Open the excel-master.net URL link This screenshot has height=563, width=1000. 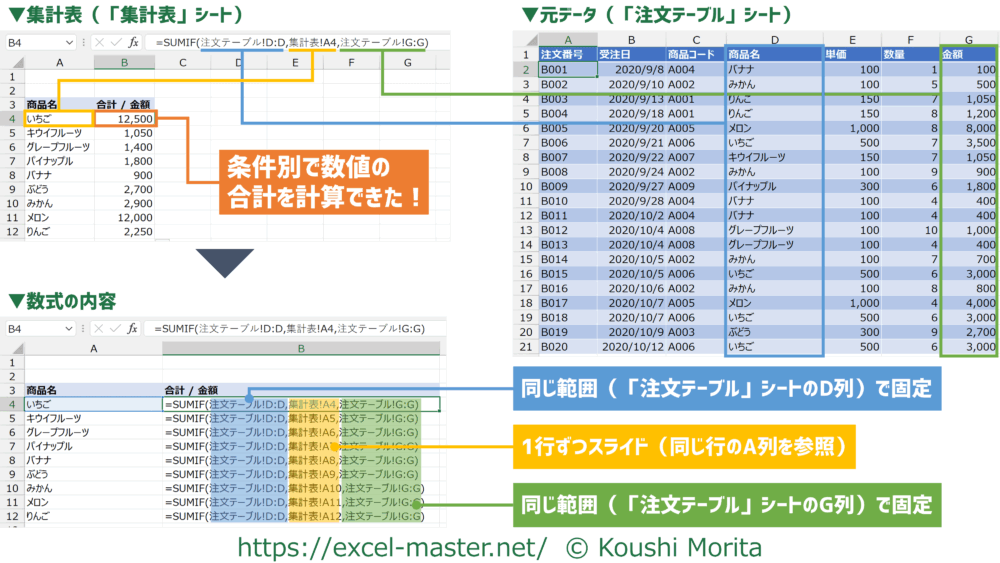392,546
